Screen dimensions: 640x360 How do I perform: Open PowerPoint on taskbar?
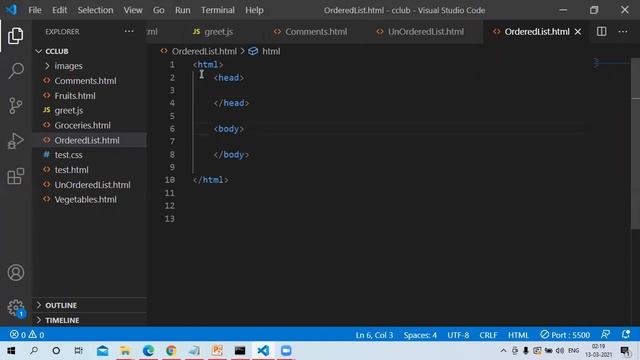[217, 351]
